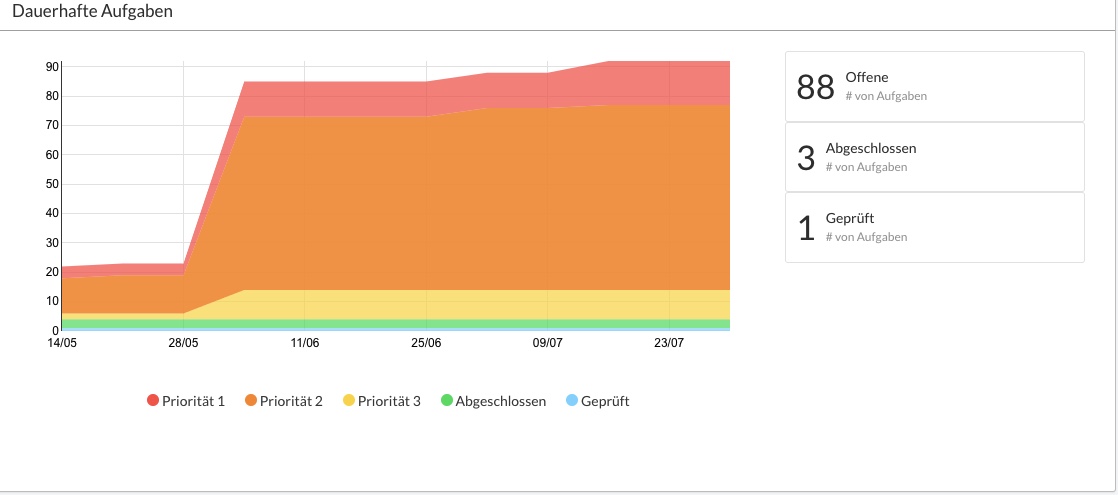Viewport: 1118px width, 495px height.
Task: Open the Offene tasks card
Action: point(934,87)
